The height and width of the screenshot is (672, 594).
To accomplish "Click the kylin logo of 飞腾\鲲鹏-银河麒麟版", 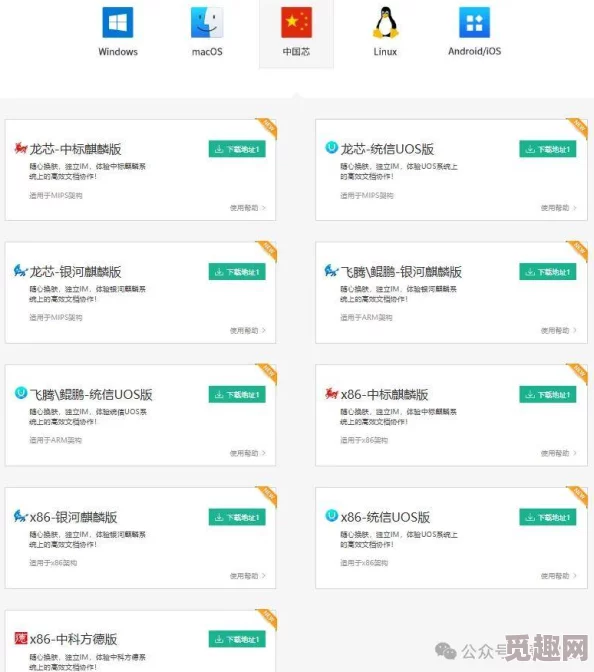I will (331, 270).
